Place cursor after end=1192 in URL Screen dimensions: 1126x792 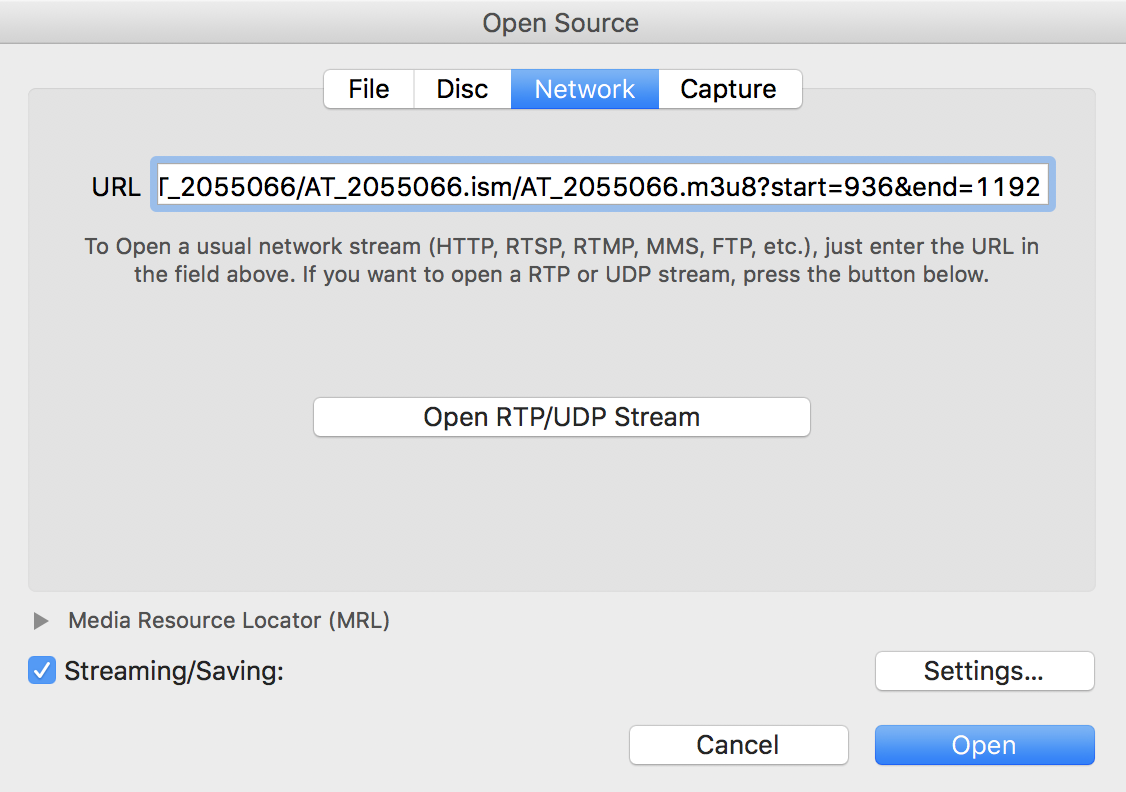point(1043,187)
